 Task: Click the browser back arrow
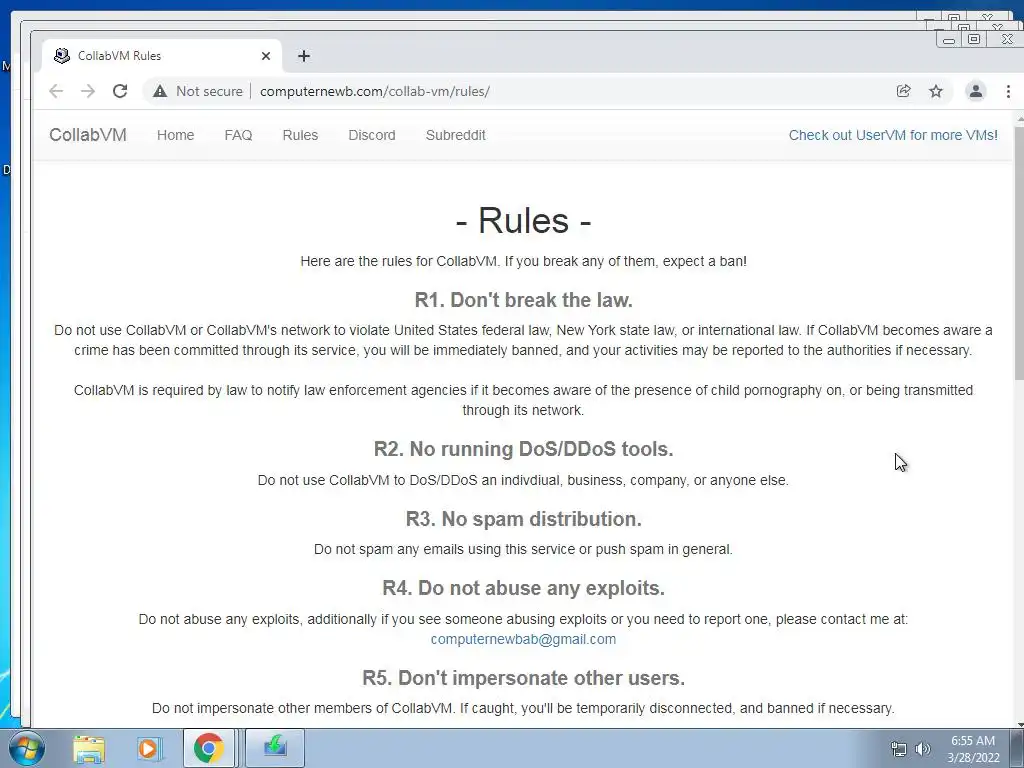tap(56, 91)
